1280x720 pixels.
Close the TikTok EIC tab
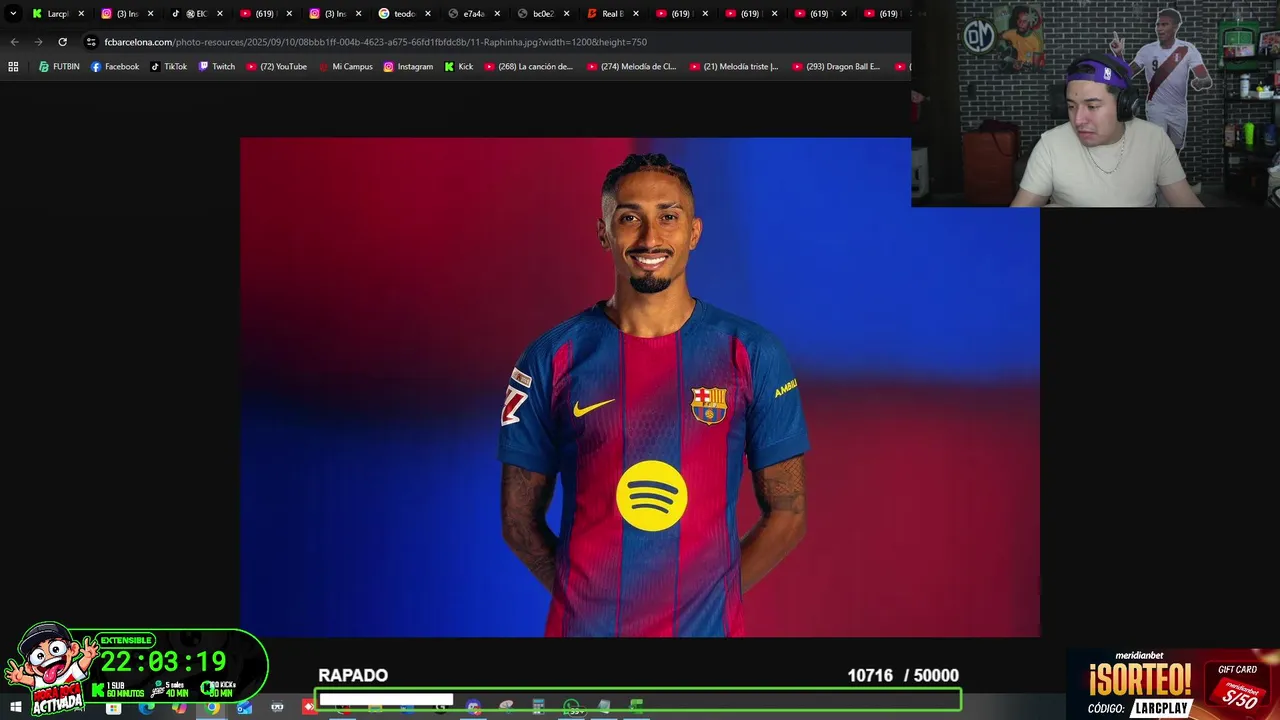click(220, 14)
